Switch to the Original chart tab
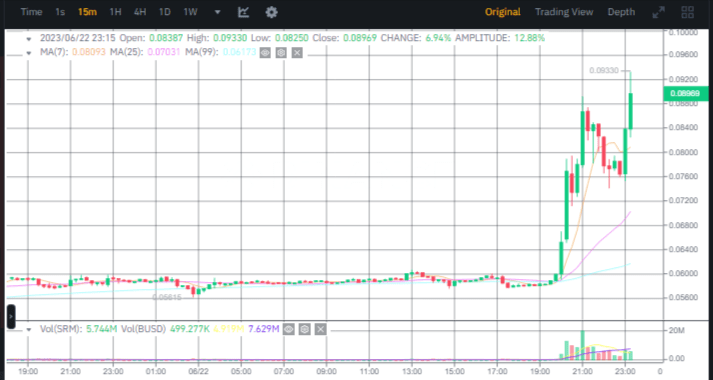 tap(502, 12)
